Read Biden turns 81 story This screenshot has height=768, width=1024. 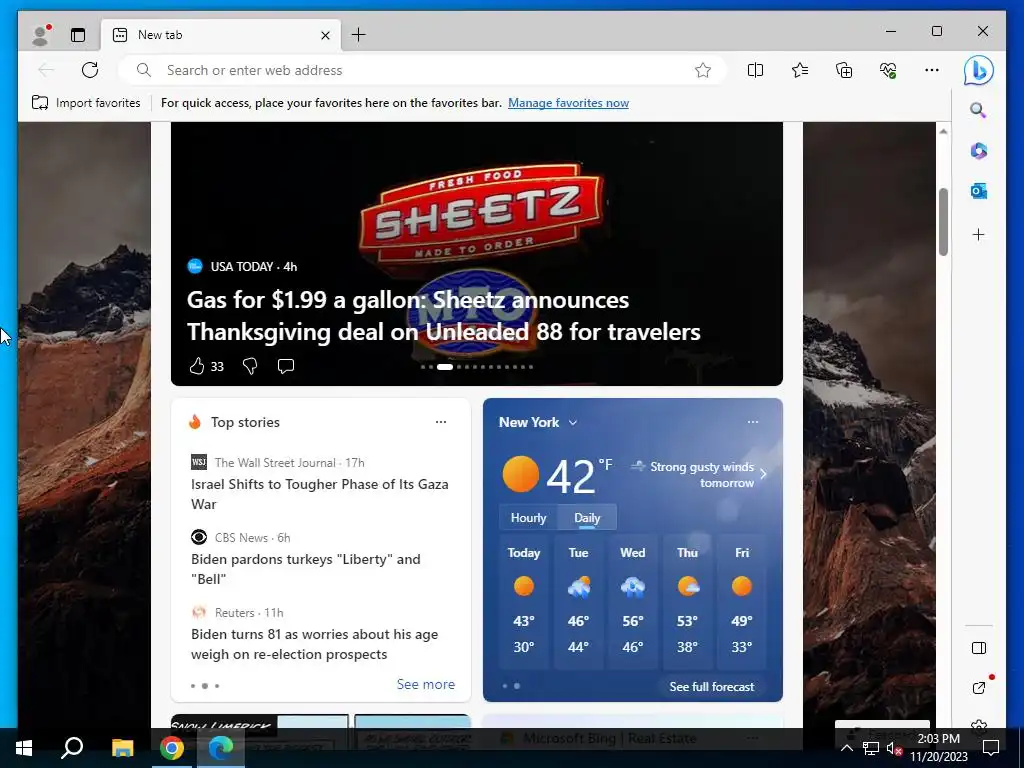tap(314, 644)
